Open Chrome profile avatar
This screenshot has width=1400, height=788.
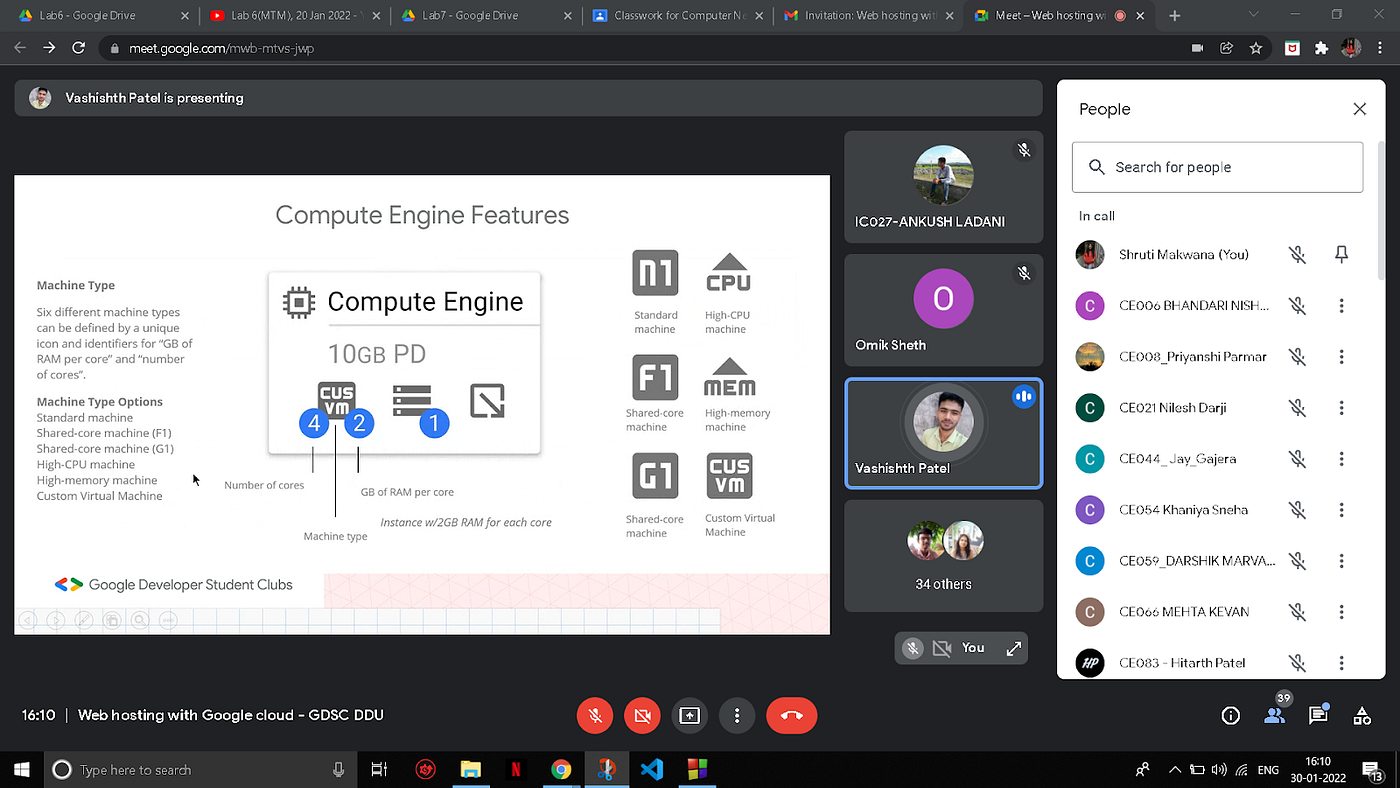(1351, 48)
